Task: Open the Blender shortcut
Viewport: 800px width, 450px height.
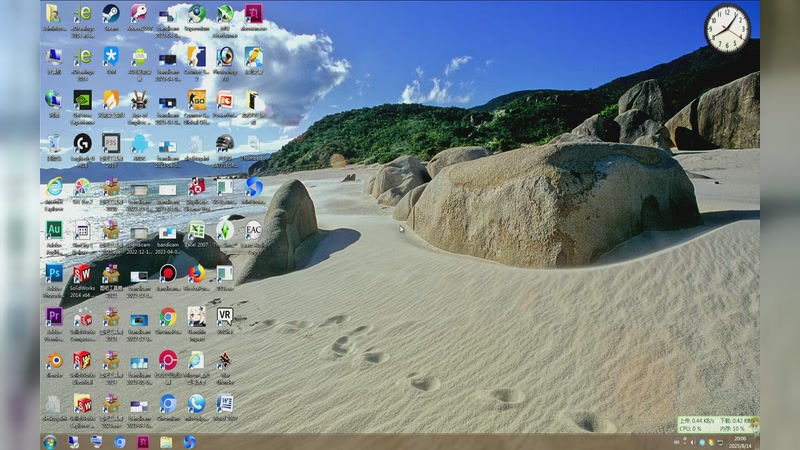Action: (54, 361)
